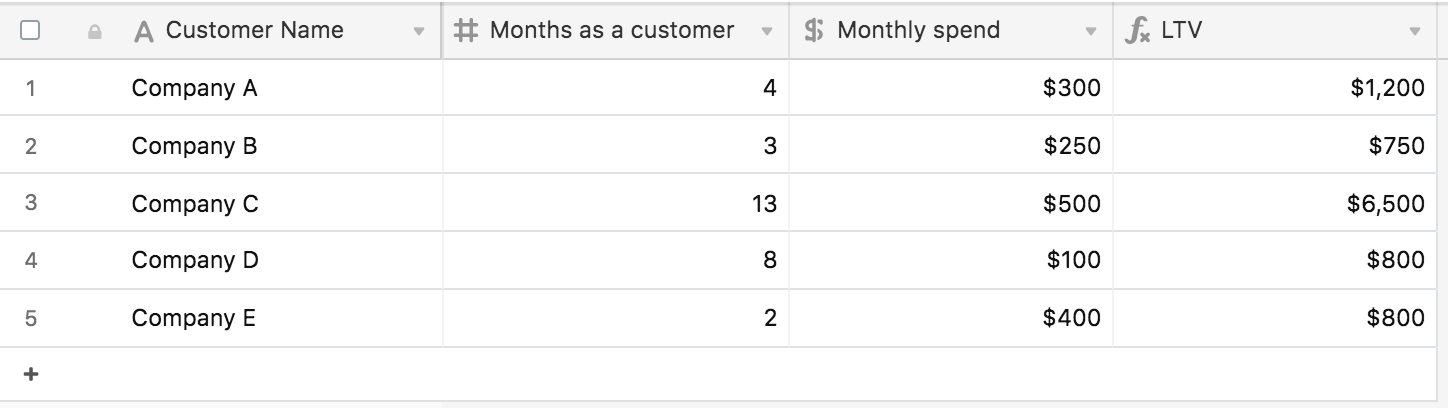Select the Company A name cell
1448x408 pixels.
pos(194,88)
